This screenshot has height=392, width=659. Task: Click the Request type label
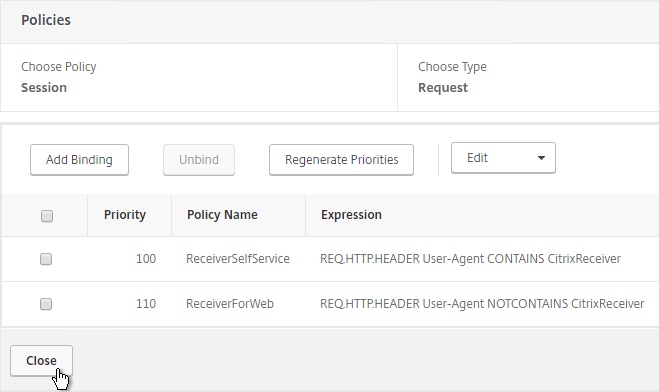[443, 87]
